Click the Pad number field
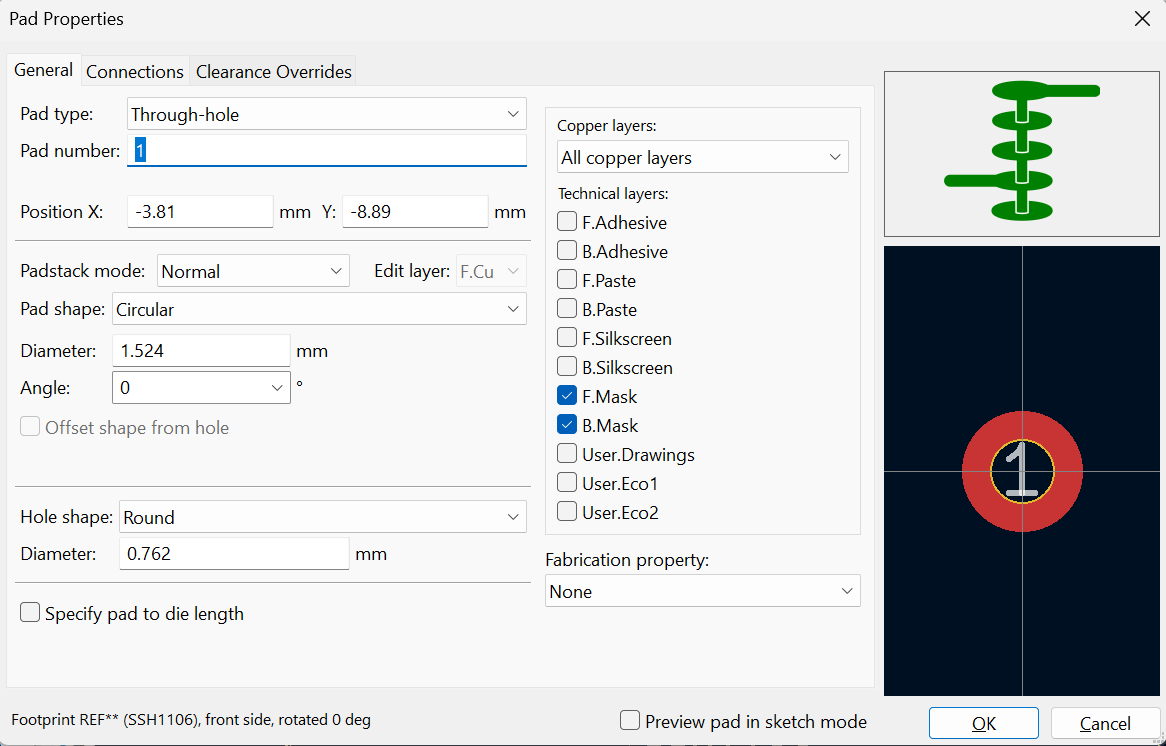Viewport: 1166px width, 746px height. (326, 151)
